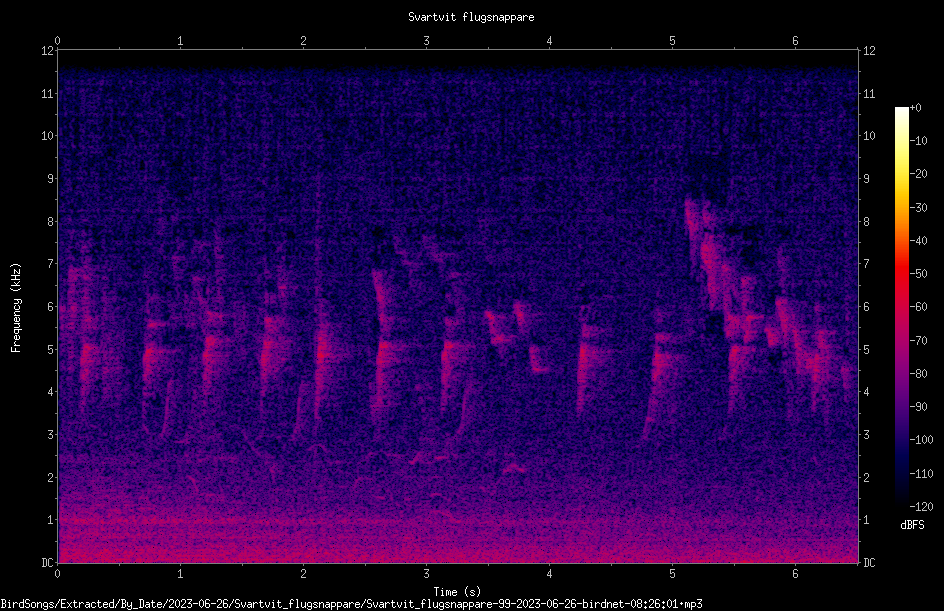Click the title 'Svartvit flugsnappare'
944x611 pixels.
(471, 17)
